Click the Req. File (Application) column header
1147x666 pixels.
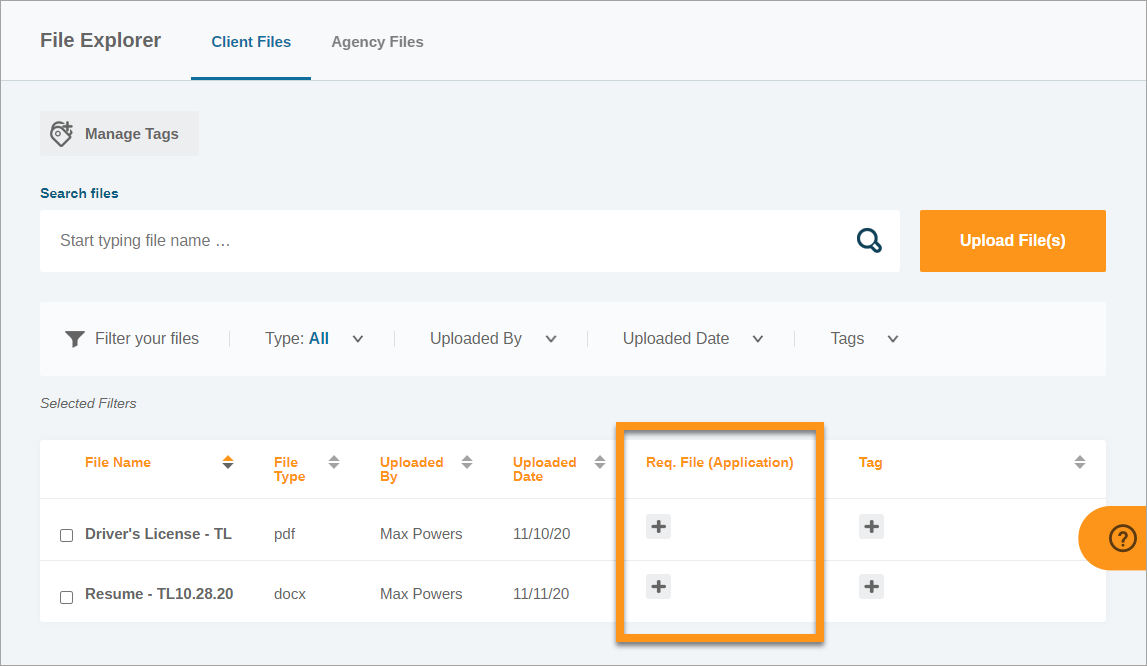click(x=719, y=463)
